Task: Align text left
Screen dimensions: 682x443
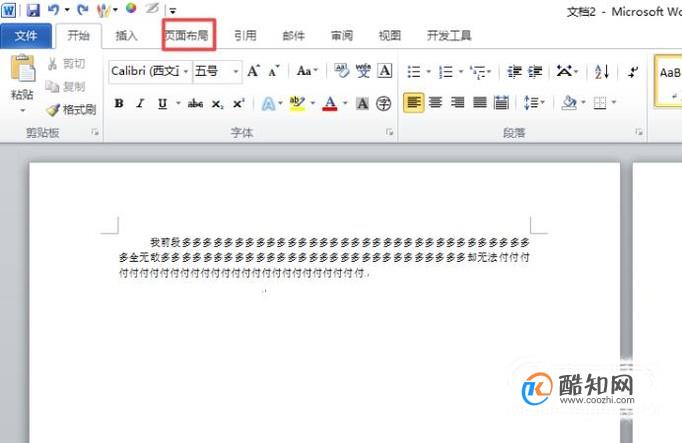Action: tap(414, 103)
